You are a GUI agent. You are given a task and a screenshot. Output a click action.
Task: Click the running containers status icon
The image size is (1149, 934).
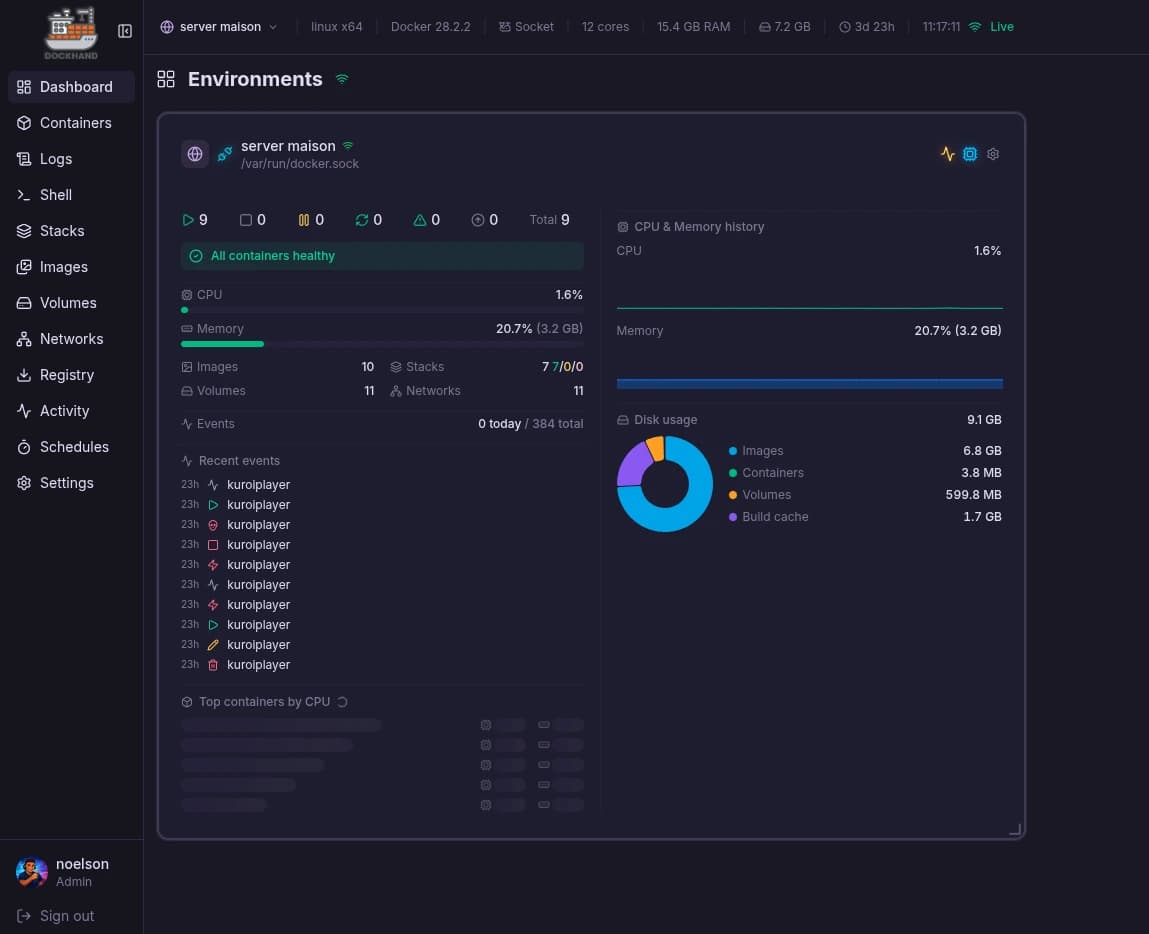[188, 220]
